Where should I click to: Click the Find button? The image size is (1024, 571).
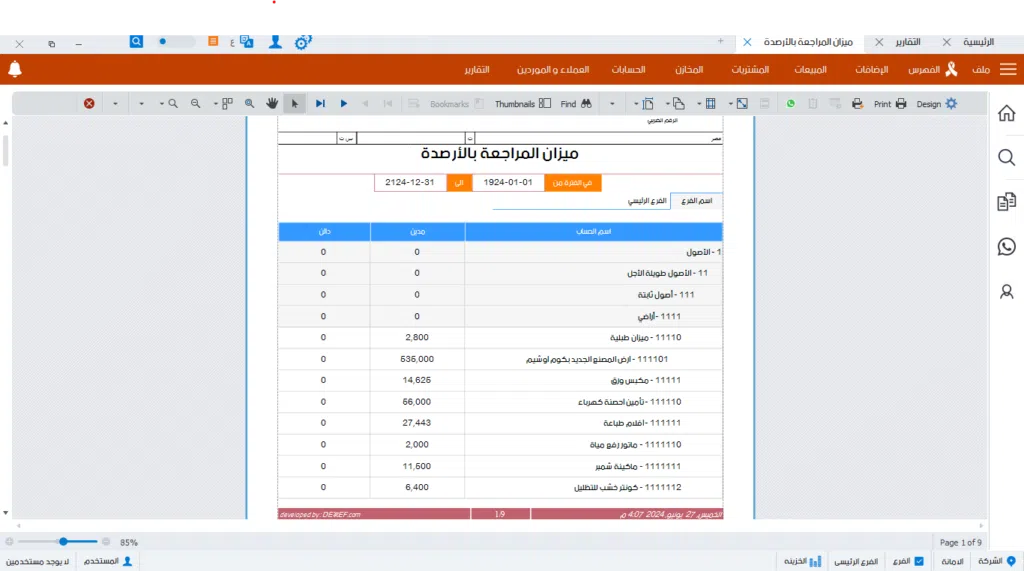575,104
